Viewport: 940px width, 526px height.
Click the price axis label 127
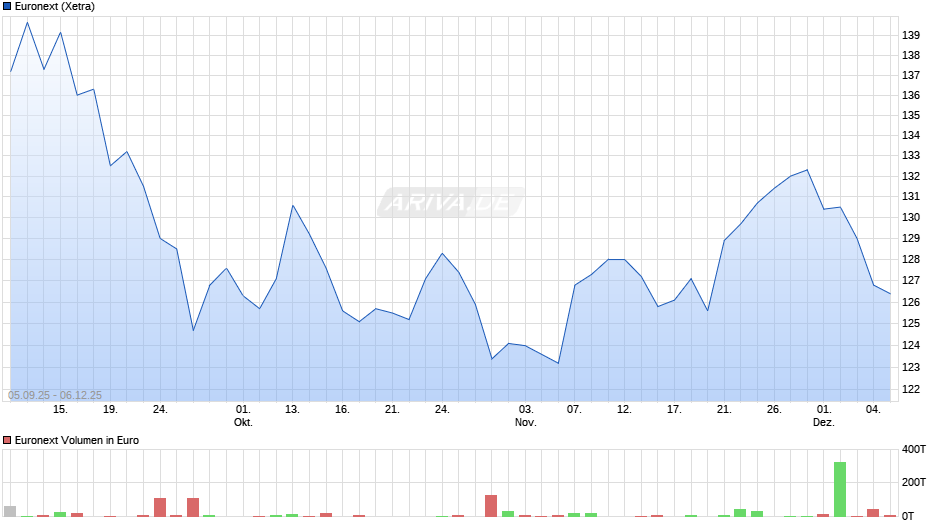911,281
